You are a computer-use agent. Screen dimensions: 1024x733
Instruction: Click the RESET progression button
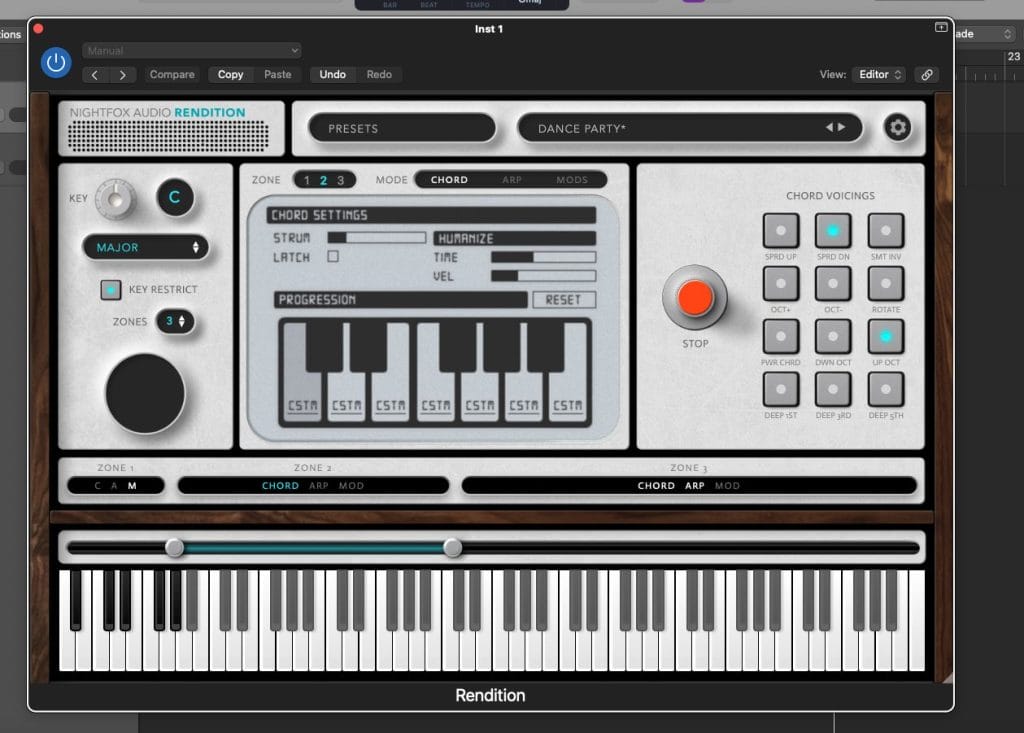(564, 300)
